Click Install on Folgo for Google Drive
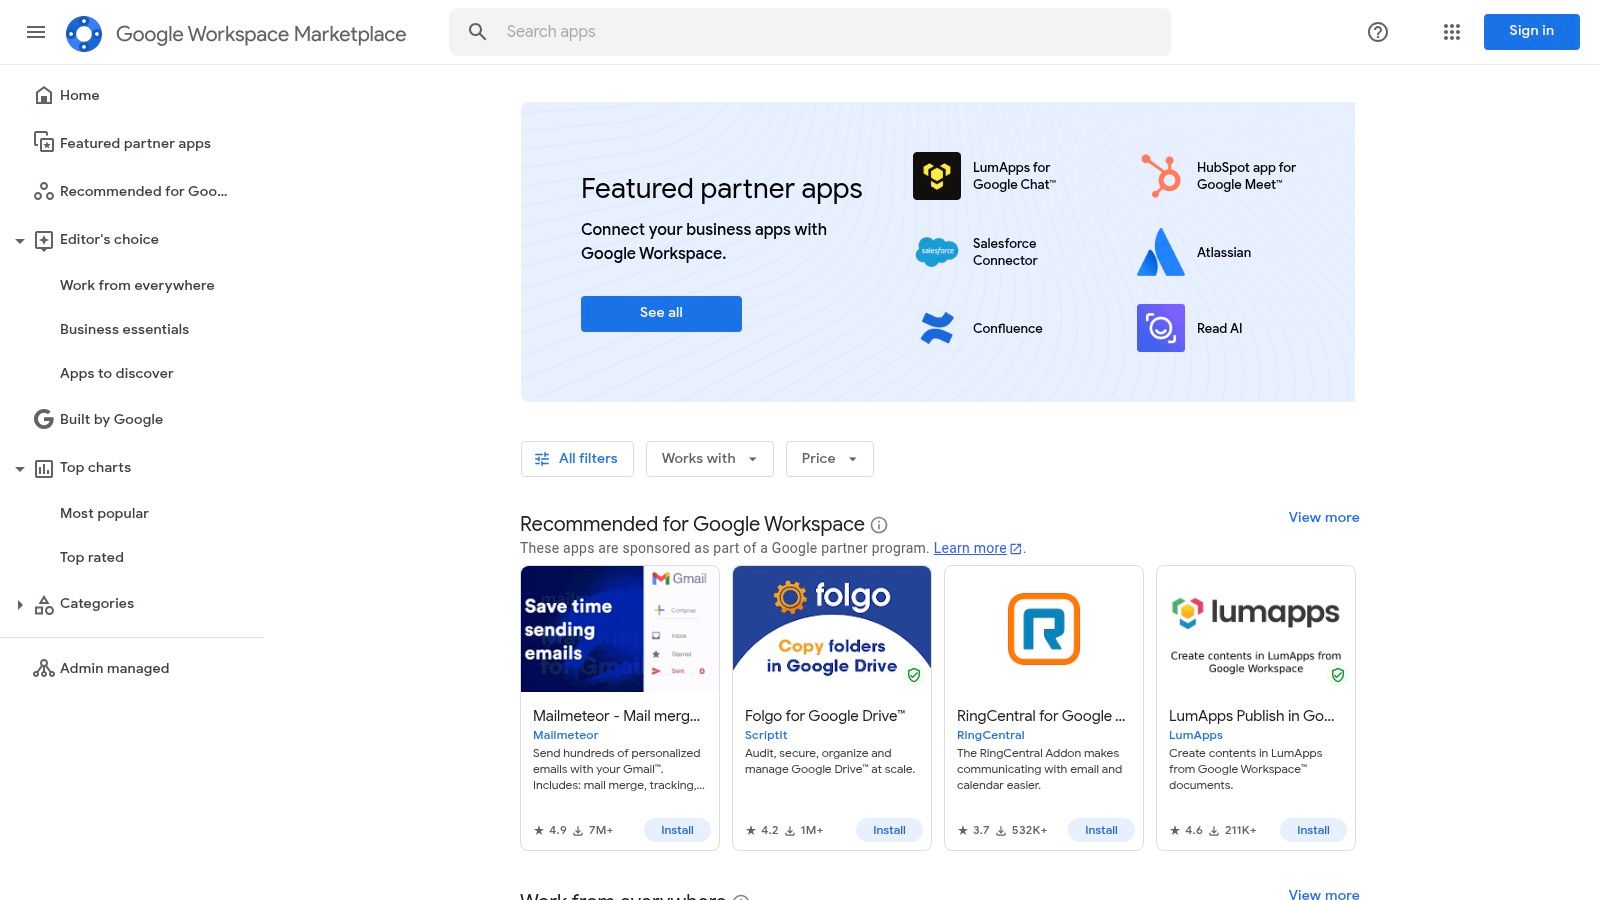Screen dimensions: 1600x900 (888, 830)
